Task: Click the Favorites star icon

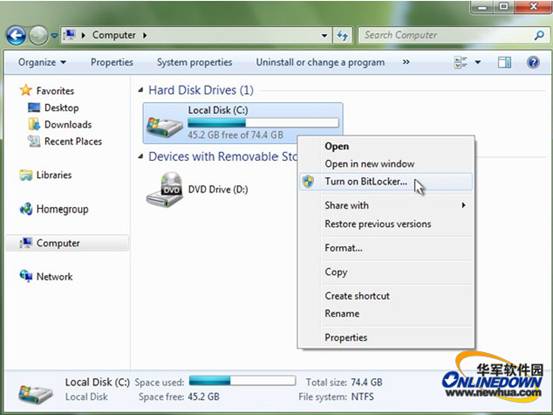Action: pyautogui.click(x=26, y=90)
